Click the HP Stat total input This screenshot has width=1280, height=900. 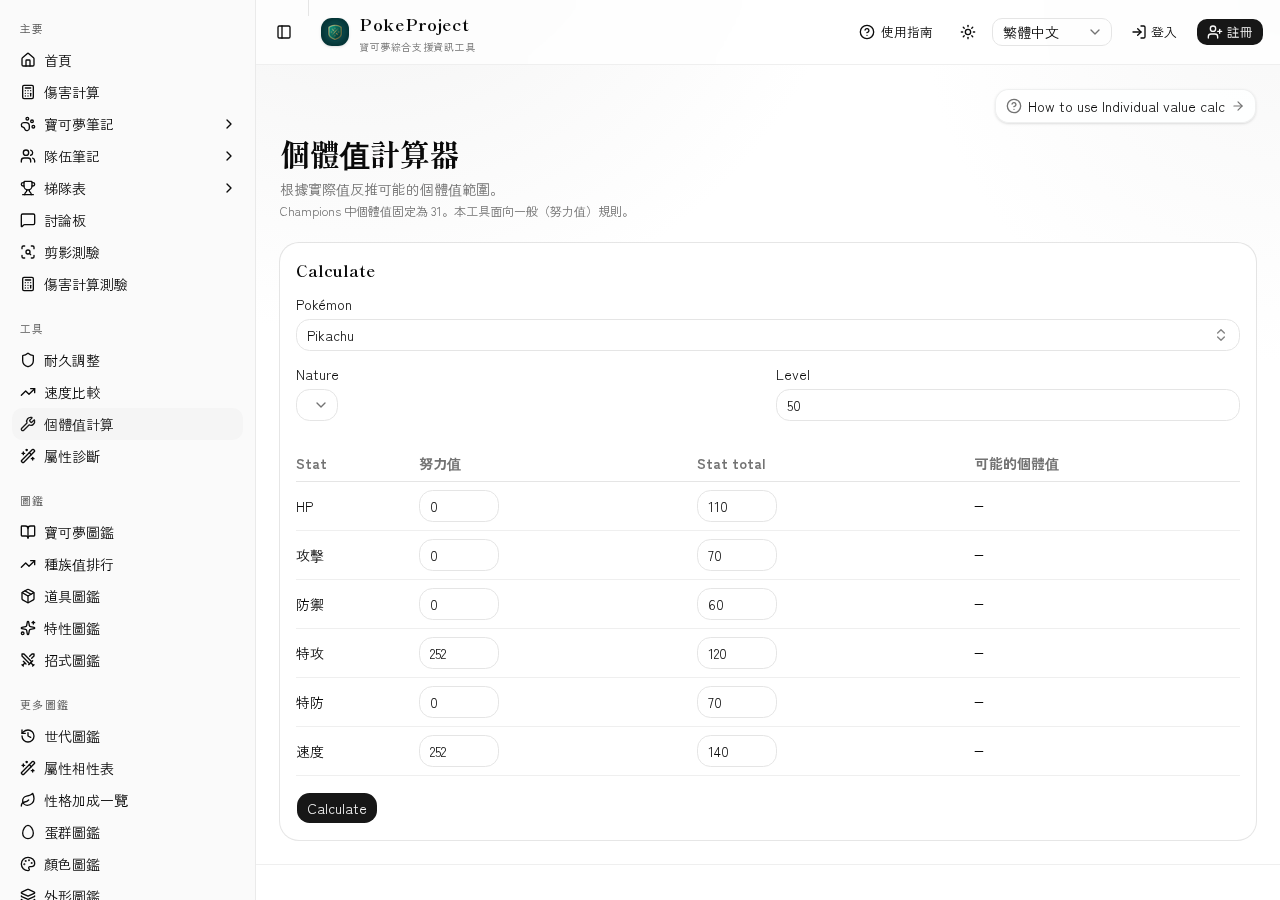pos(737,506)
